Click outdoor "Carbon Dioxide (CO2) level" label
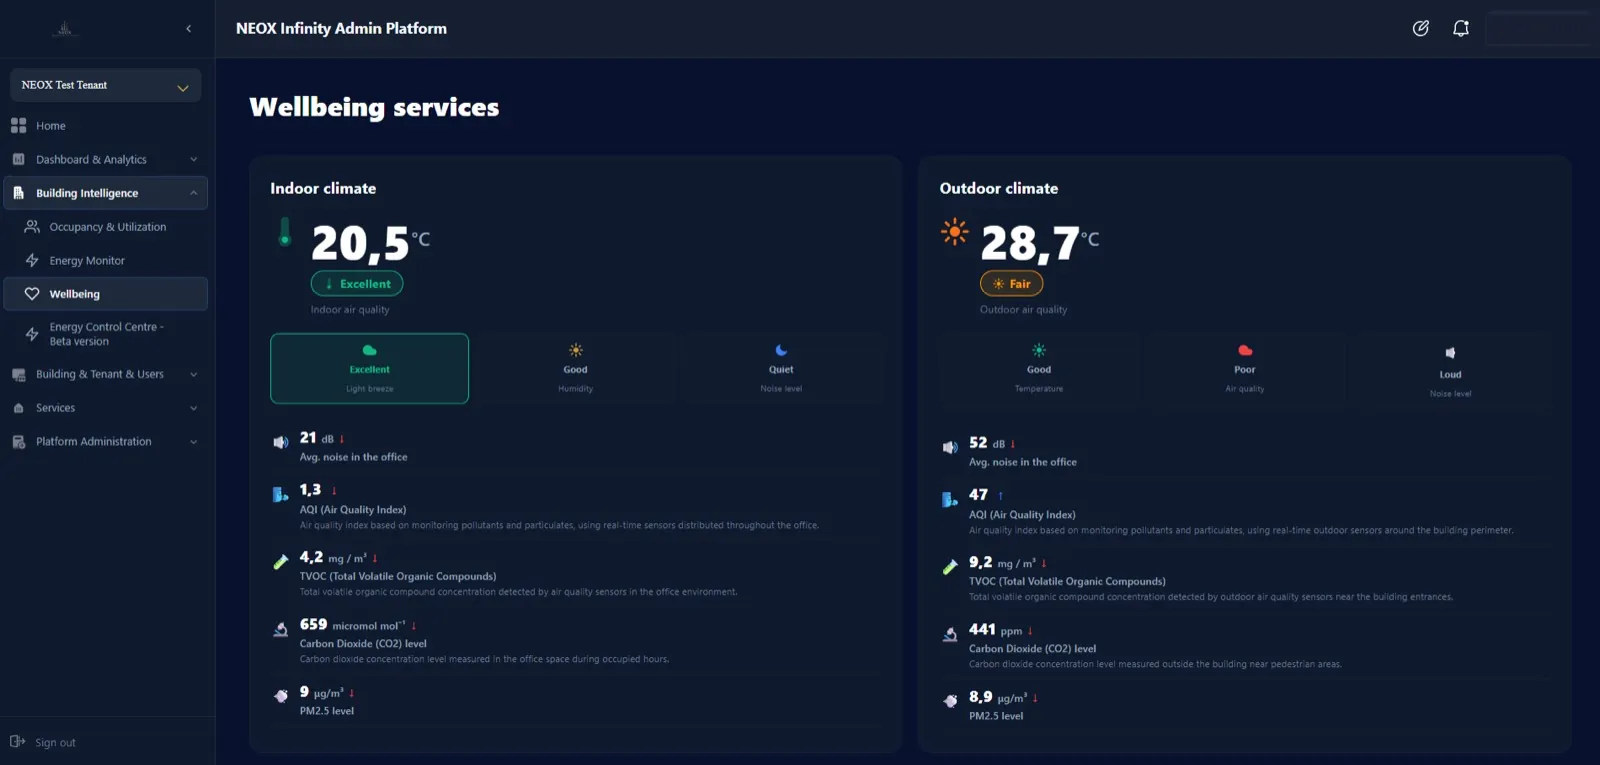1600x765 pixels. 1032,649
